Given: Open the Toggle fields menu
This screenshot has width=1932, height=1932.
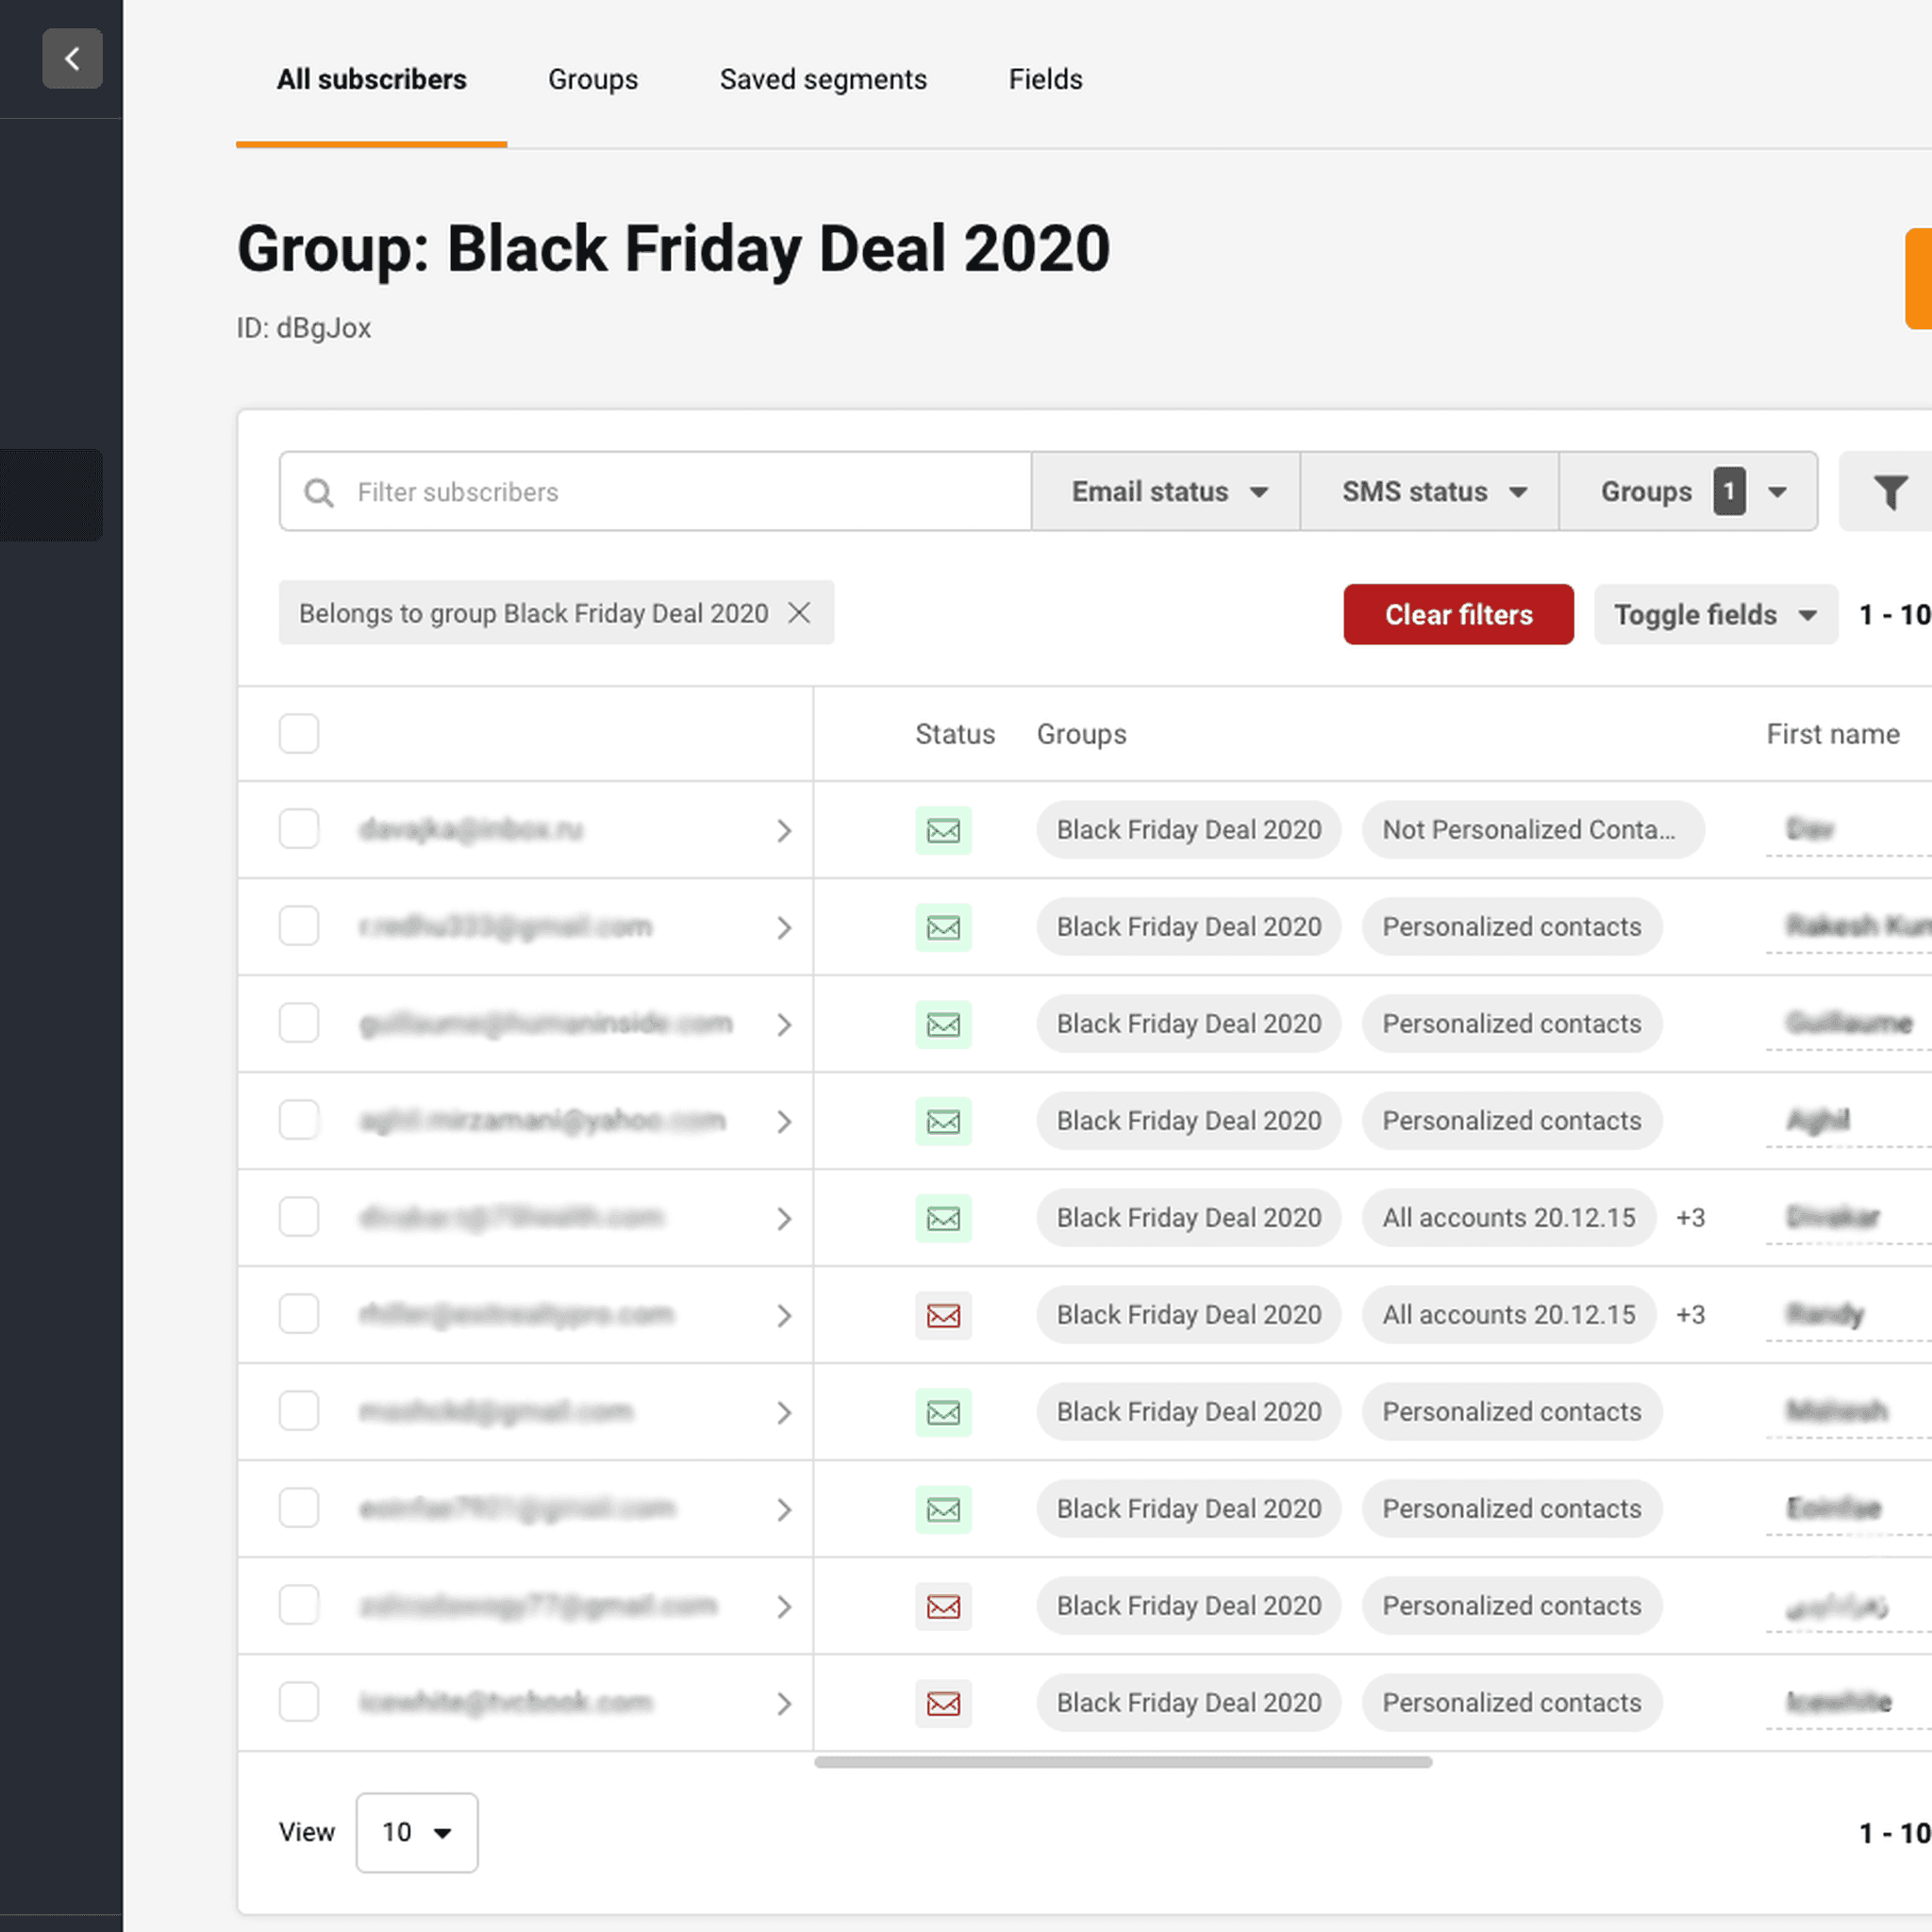Looking at the screenshot, I should tap(1715, 614).
